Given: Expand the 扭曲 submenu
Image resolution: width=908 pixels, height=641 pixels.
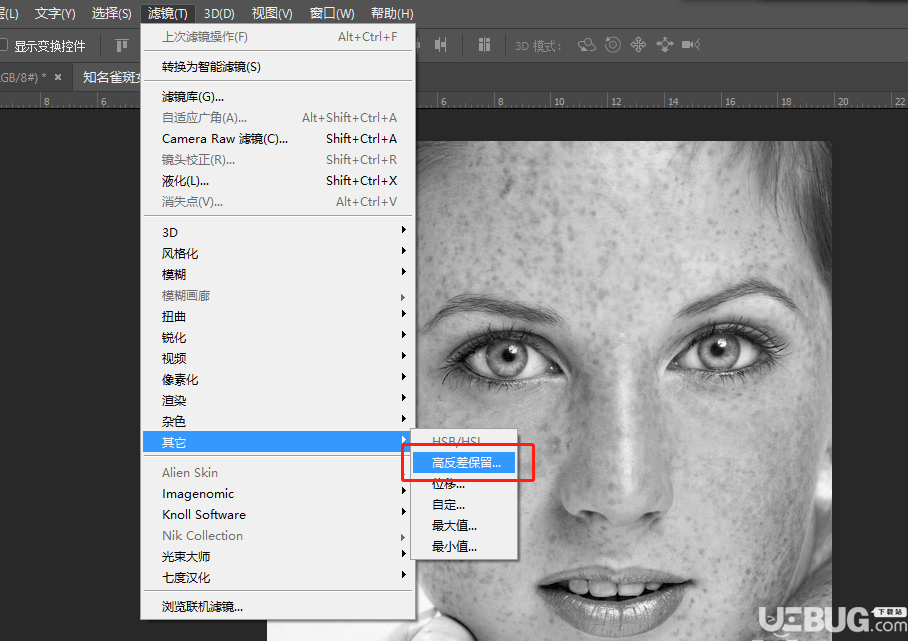Looking at the screenshot, I should coord(279,316).
